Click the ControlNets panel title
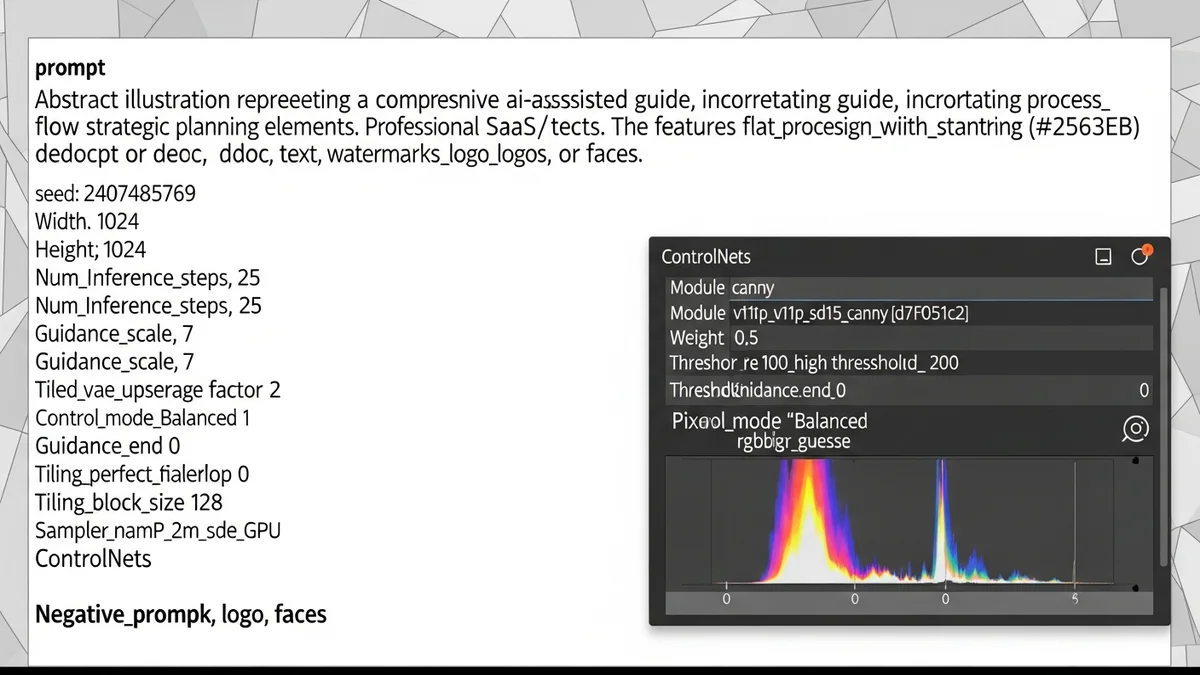This screenshot has width=1200, height=675. coord(706,257)
